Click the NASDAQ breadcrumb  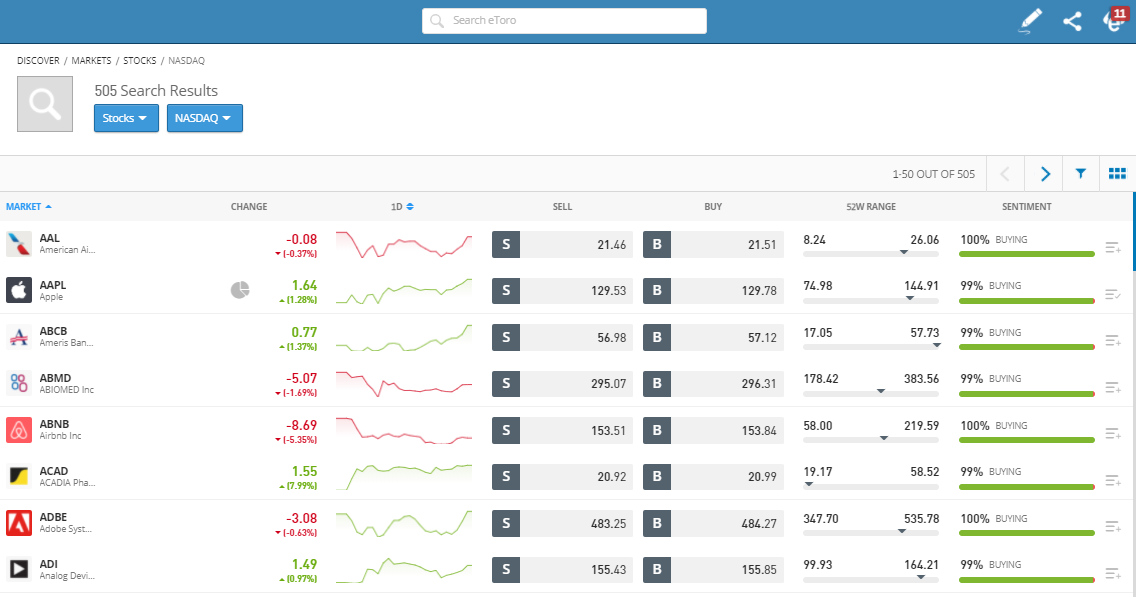coord(186,61)
